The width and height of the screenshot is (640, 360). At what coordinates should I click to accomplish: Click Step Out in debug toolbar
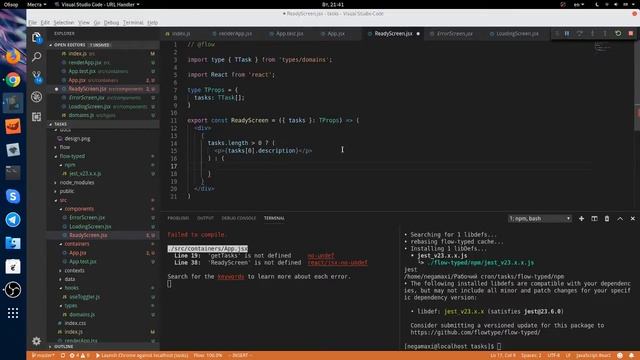605,33
